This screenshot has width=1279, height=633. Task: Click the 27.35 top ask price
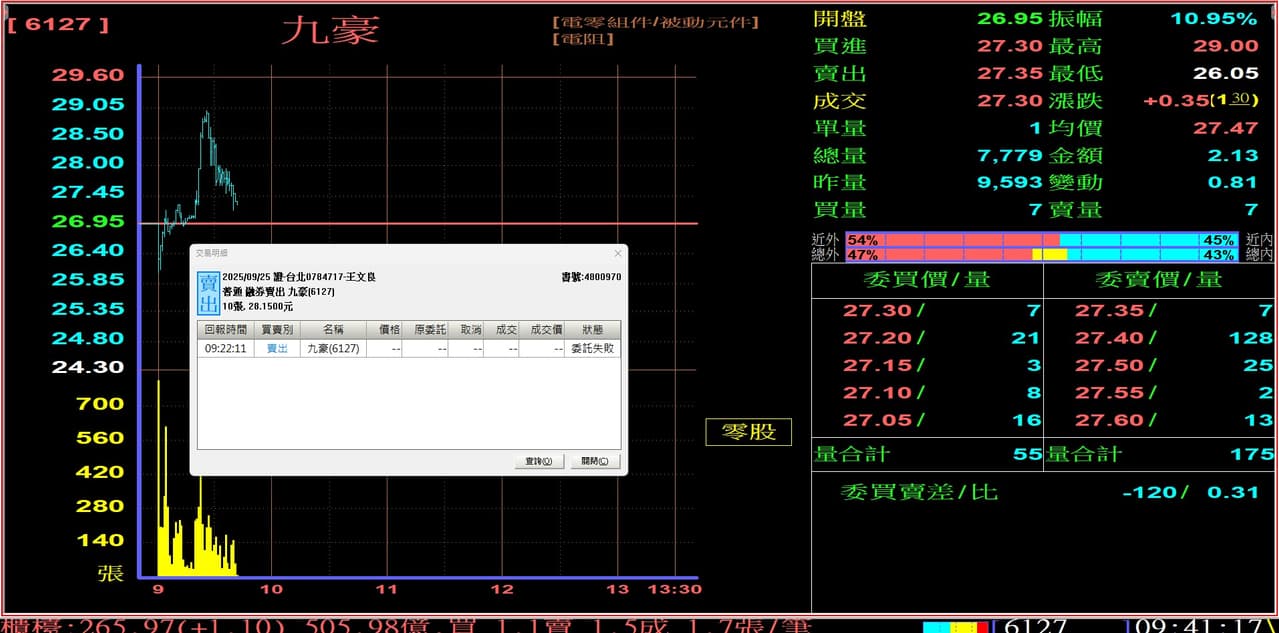pyautogui.click(x=1109, y=311)
